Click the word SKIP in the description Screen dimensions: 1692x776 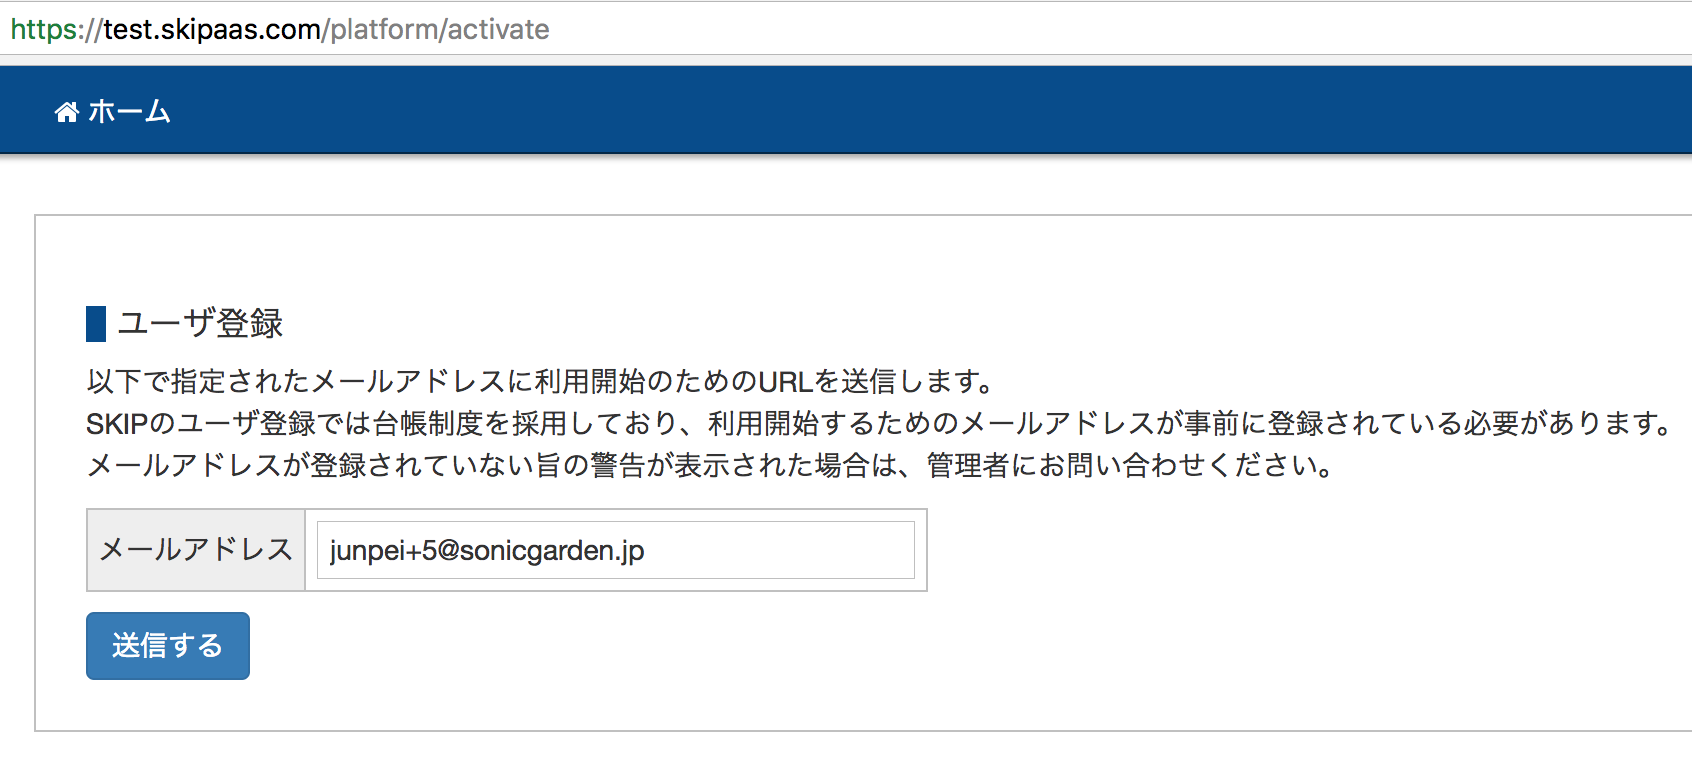click(117, 424)
